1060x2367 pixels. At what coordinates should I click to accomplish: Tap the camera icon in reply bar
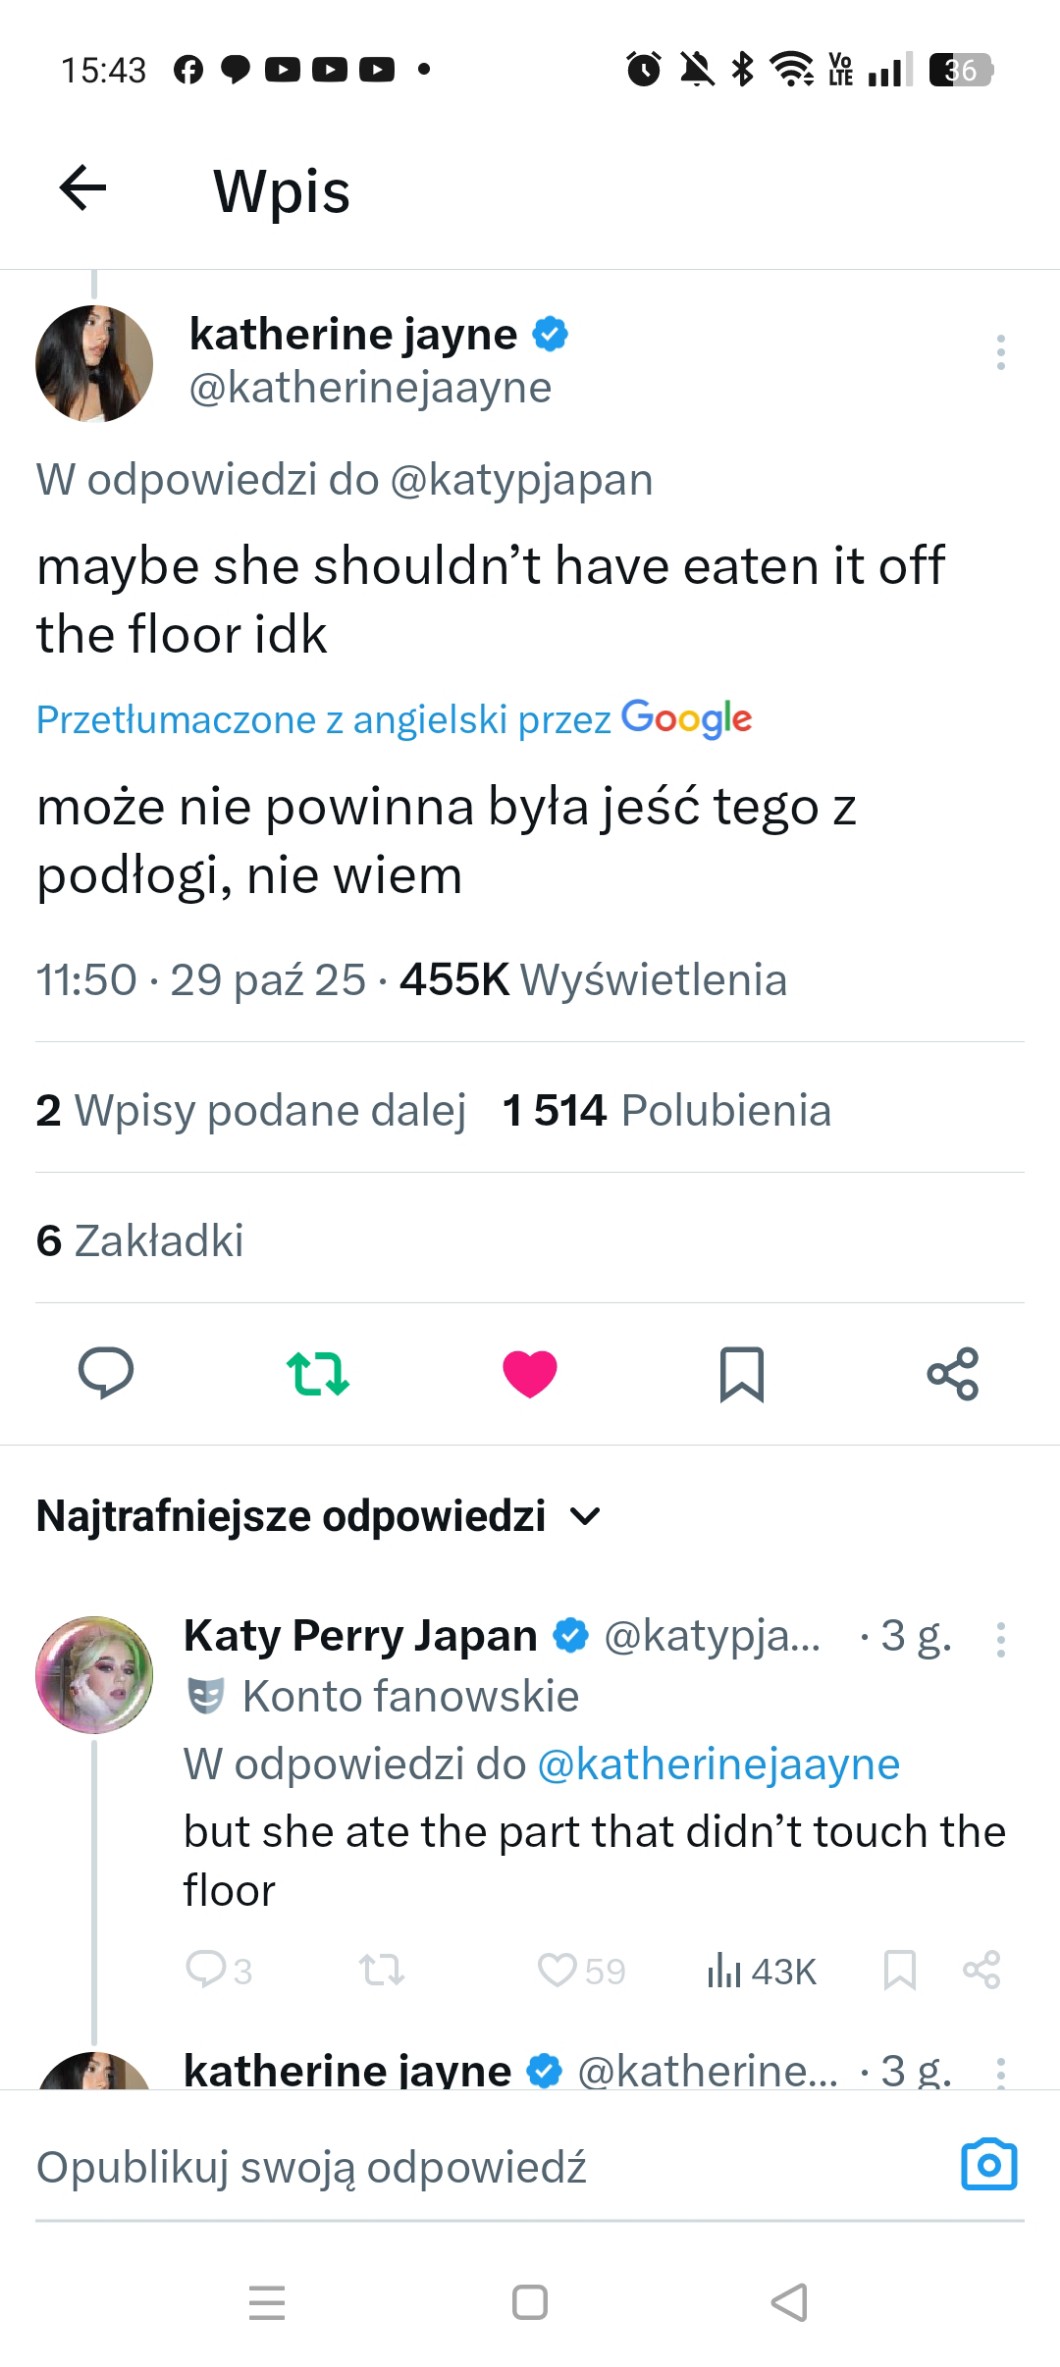point(989,2165)
